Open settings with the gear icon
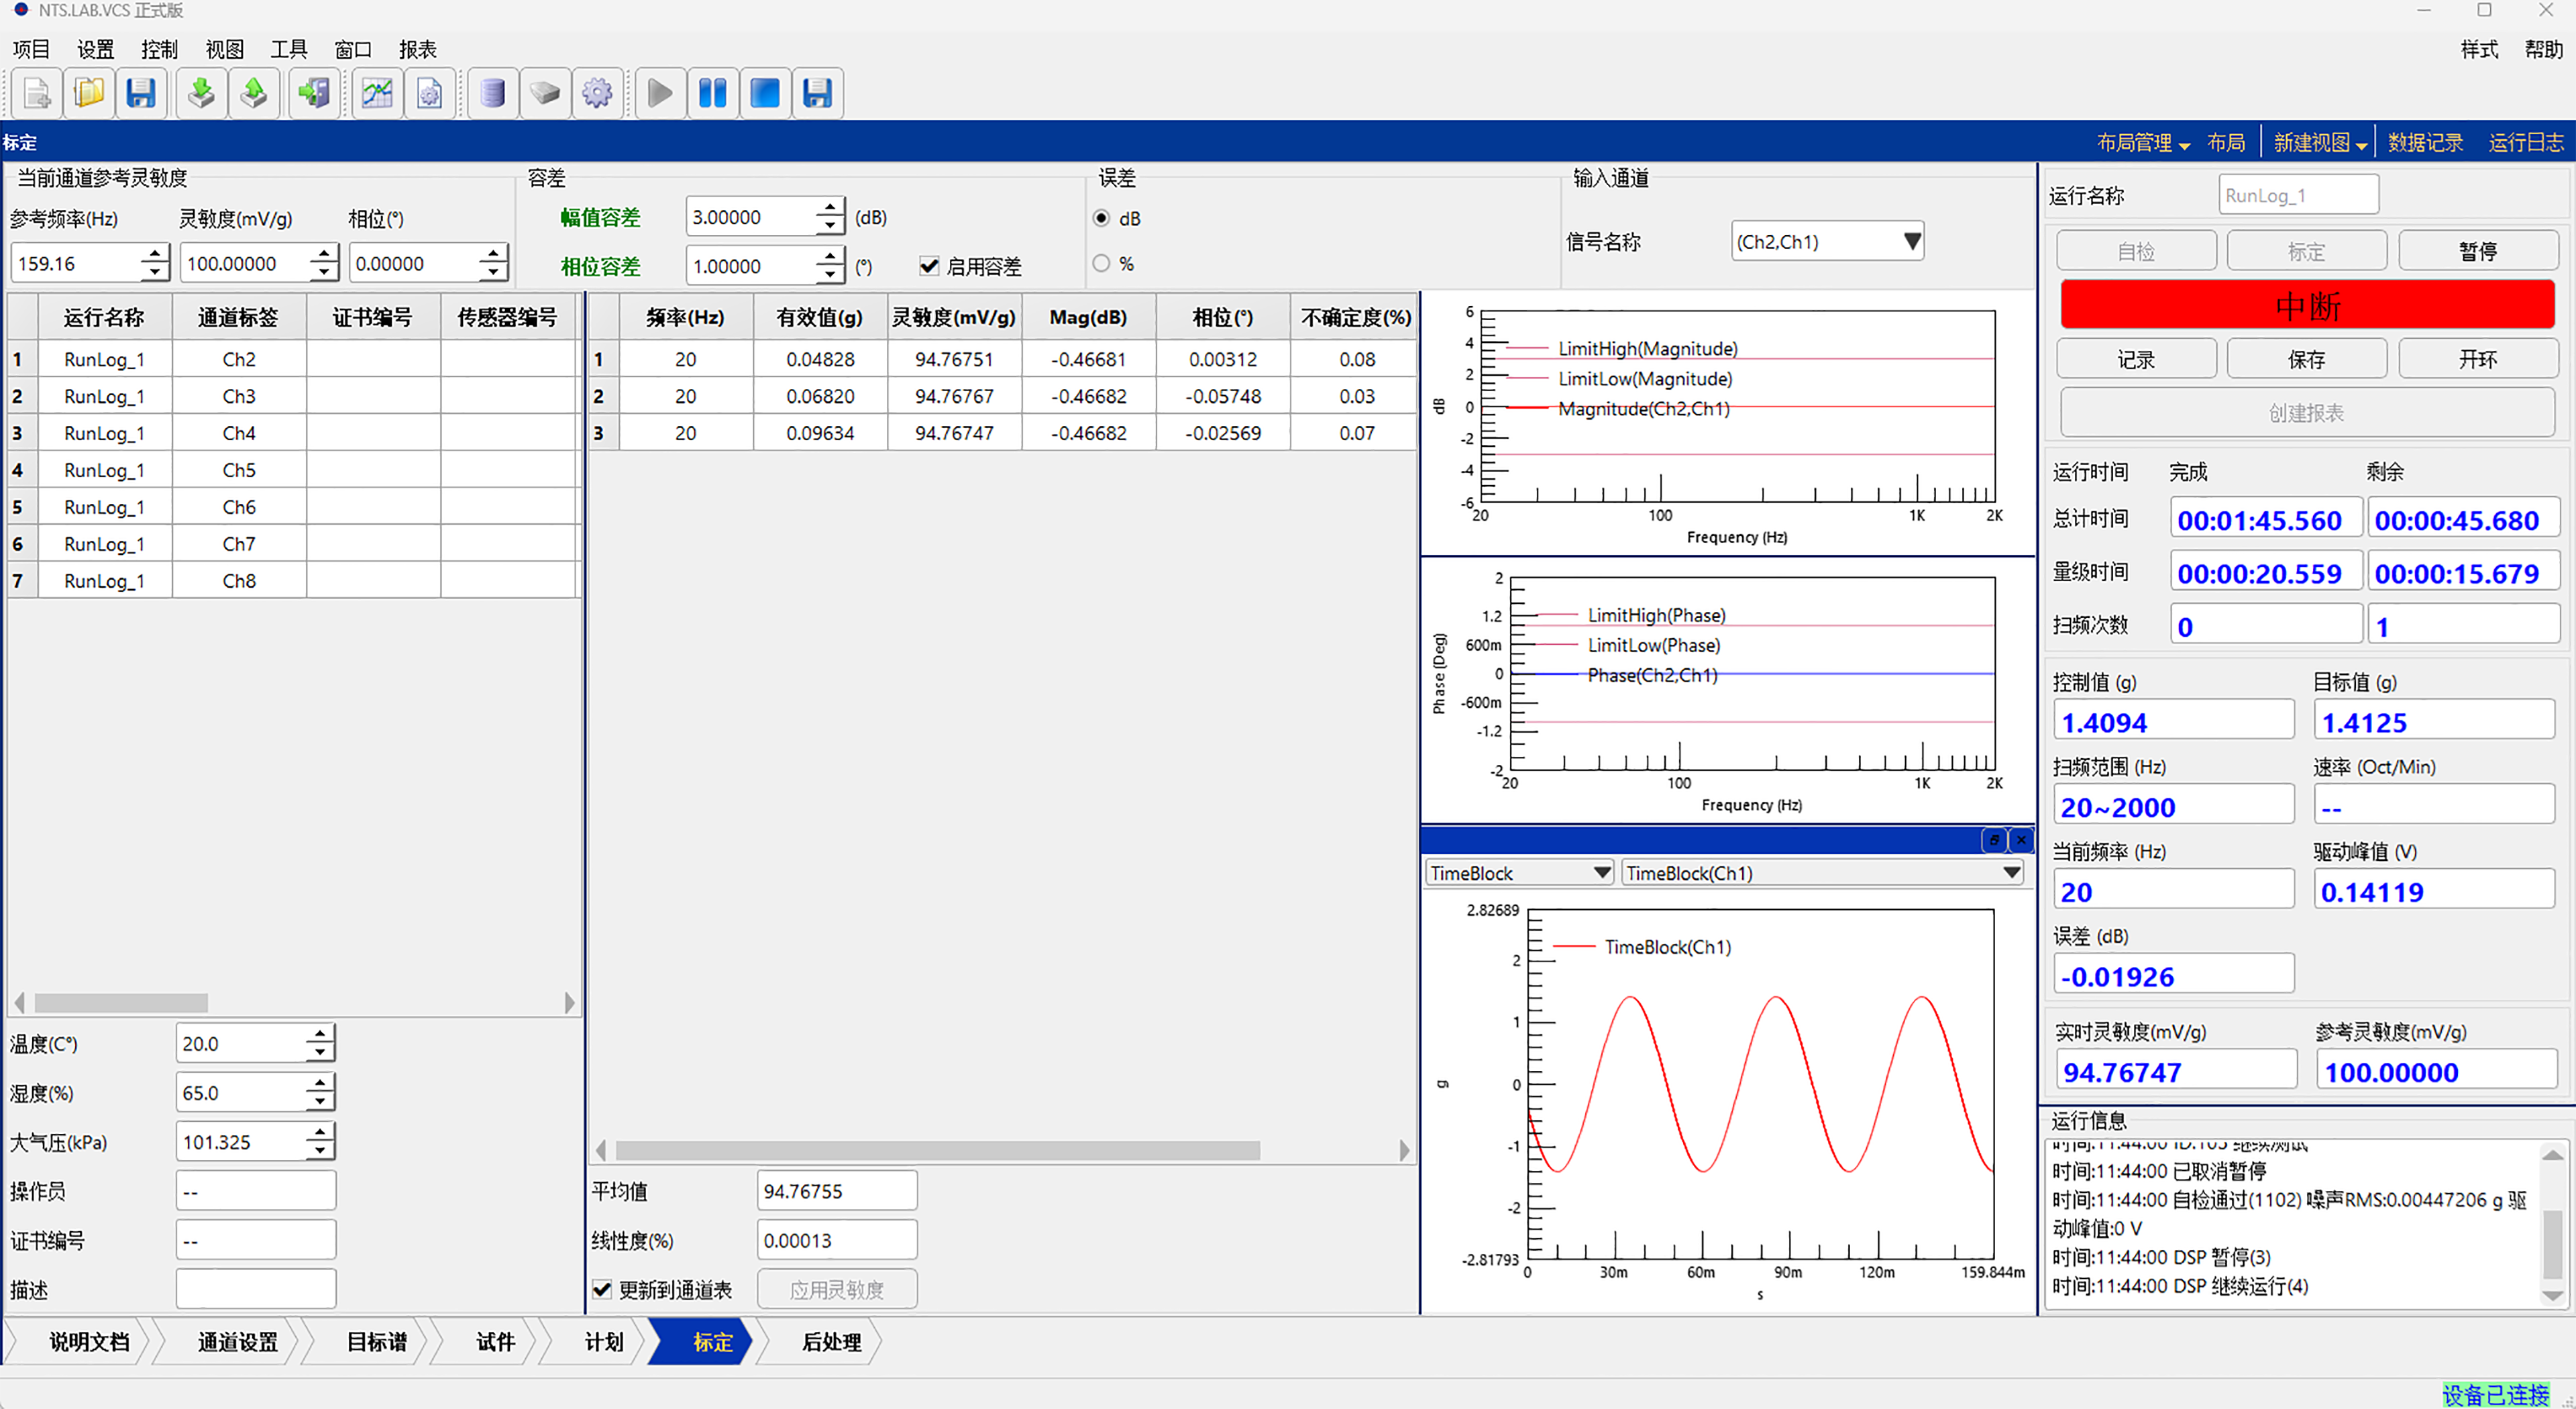Image resolution: width=2576 pixels, height=1409 pixels. [x=597, y=94]
